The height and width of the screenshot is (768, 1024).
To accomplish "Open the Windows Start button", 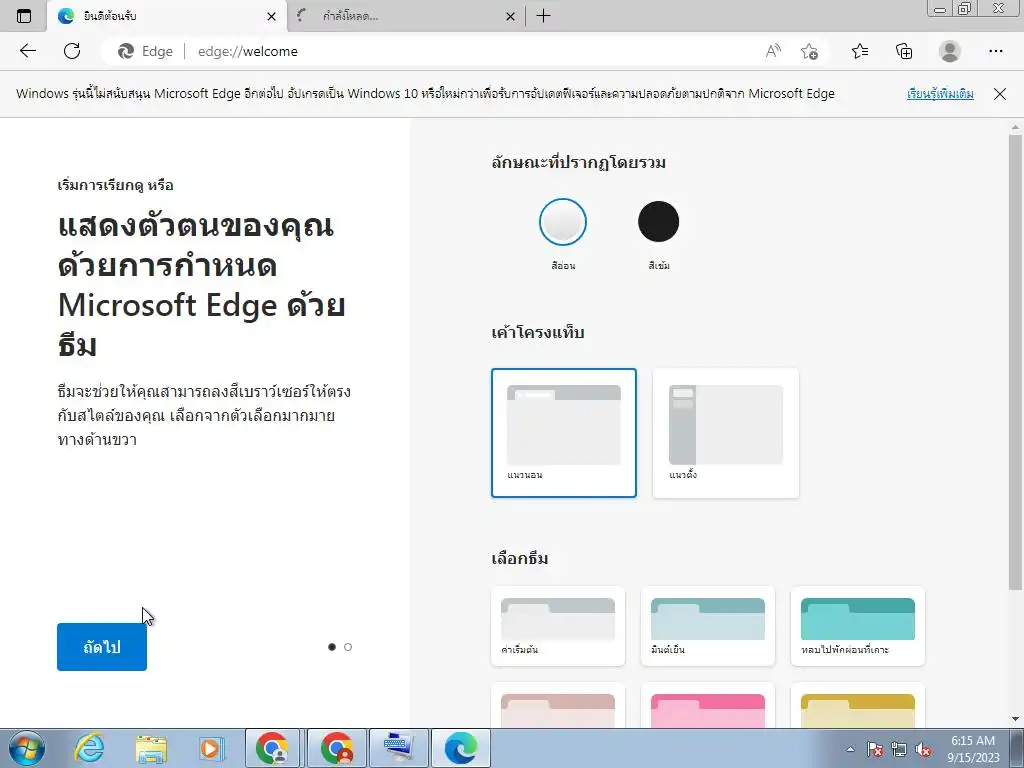I will 27,748.
